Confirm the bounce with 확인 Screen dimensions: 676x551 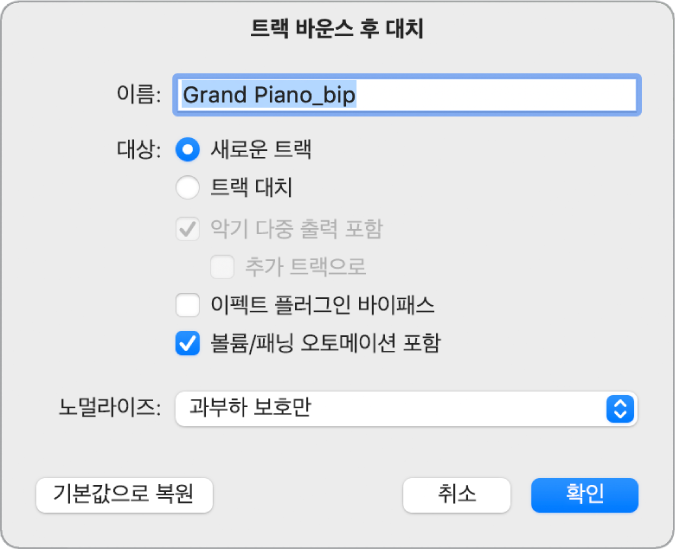click(x=585, y=494)
